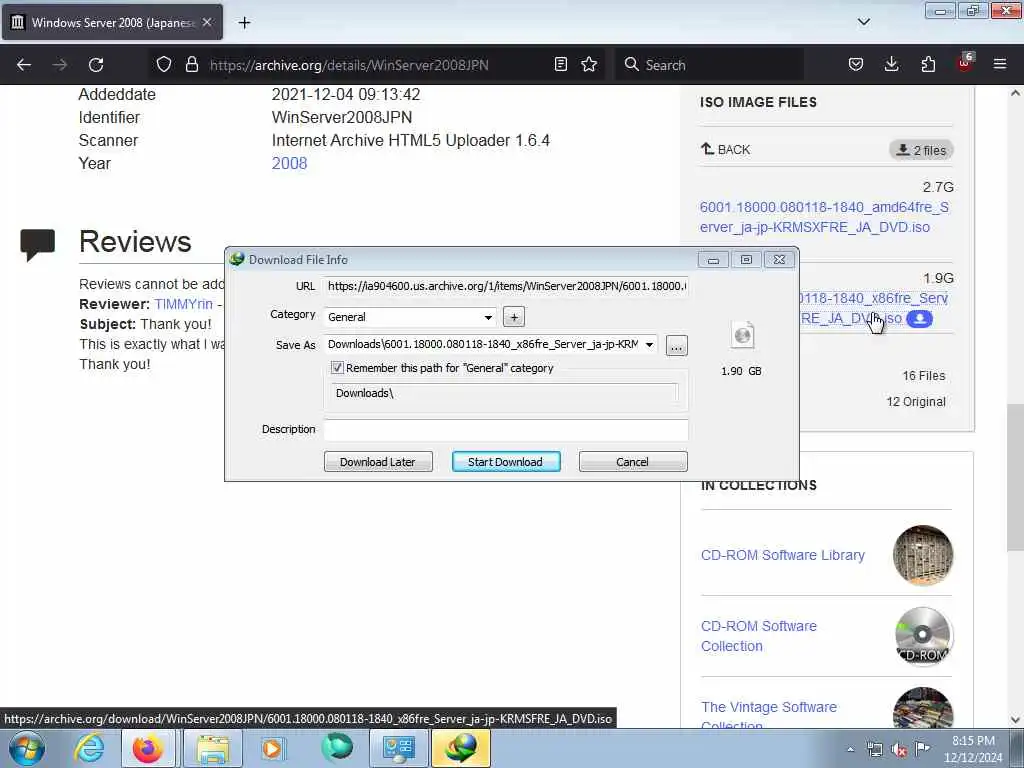Toggle Remember this path for General checkbox
Screen dimensions: 1024x768
coord(337,368)
